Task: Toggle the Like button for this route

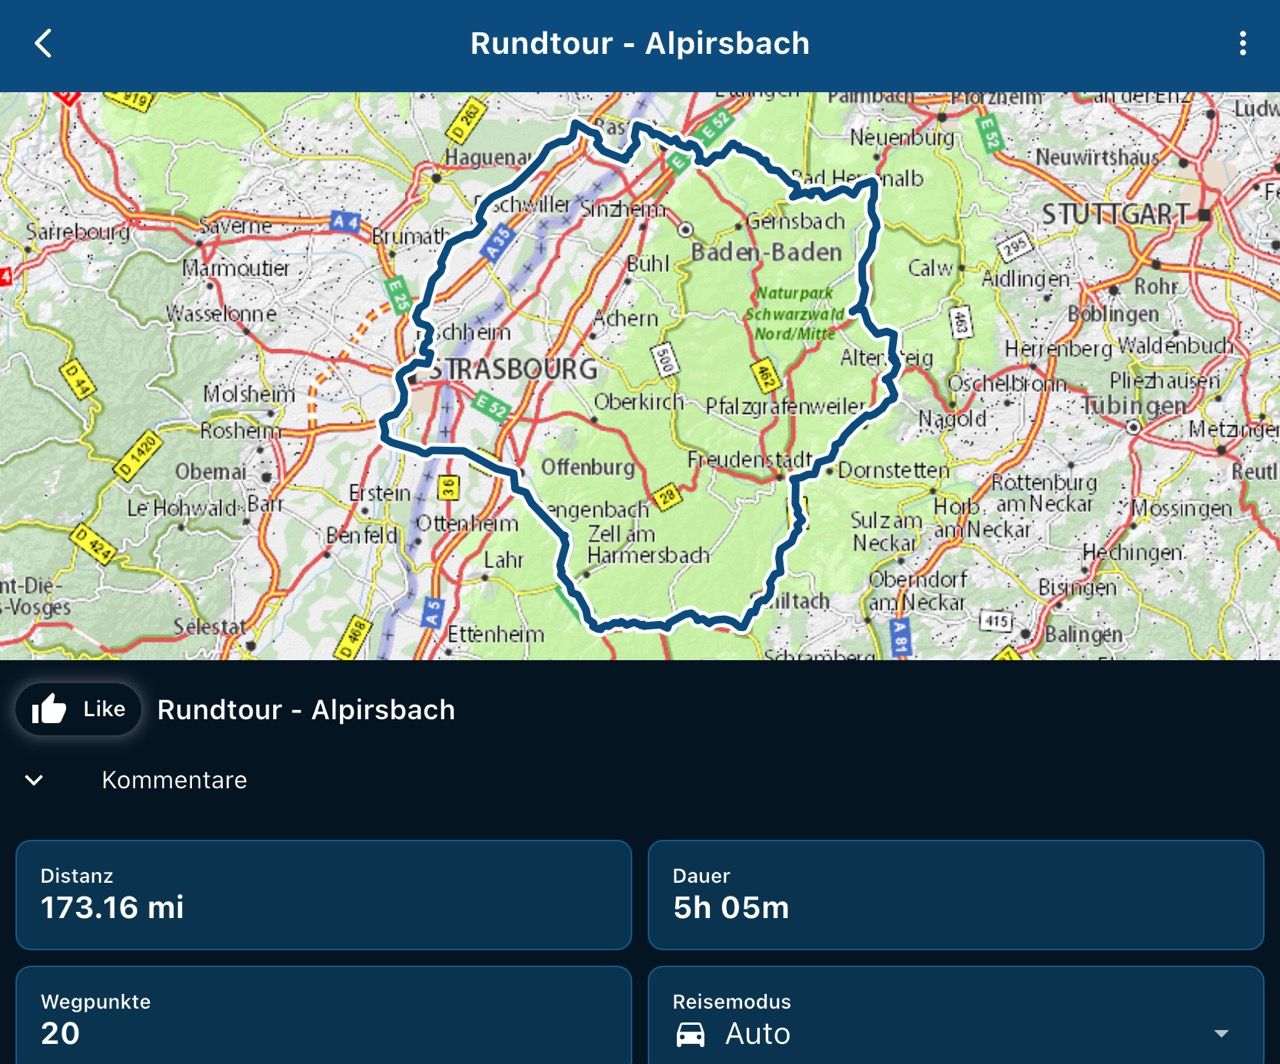Action: click(78, 709)
